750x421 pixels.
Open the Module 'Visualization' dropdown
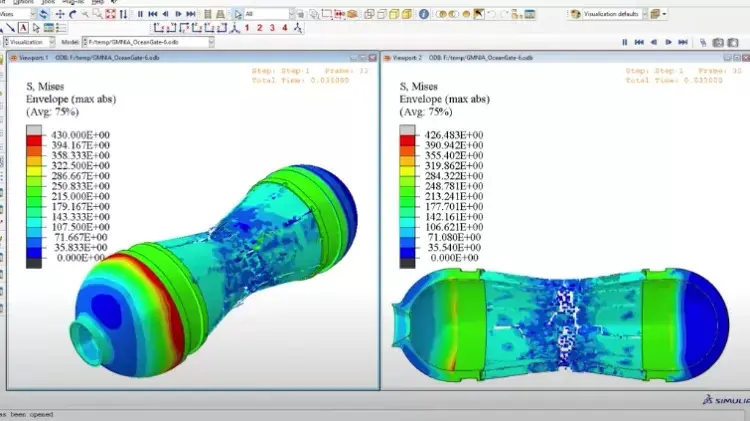[29, 42]
